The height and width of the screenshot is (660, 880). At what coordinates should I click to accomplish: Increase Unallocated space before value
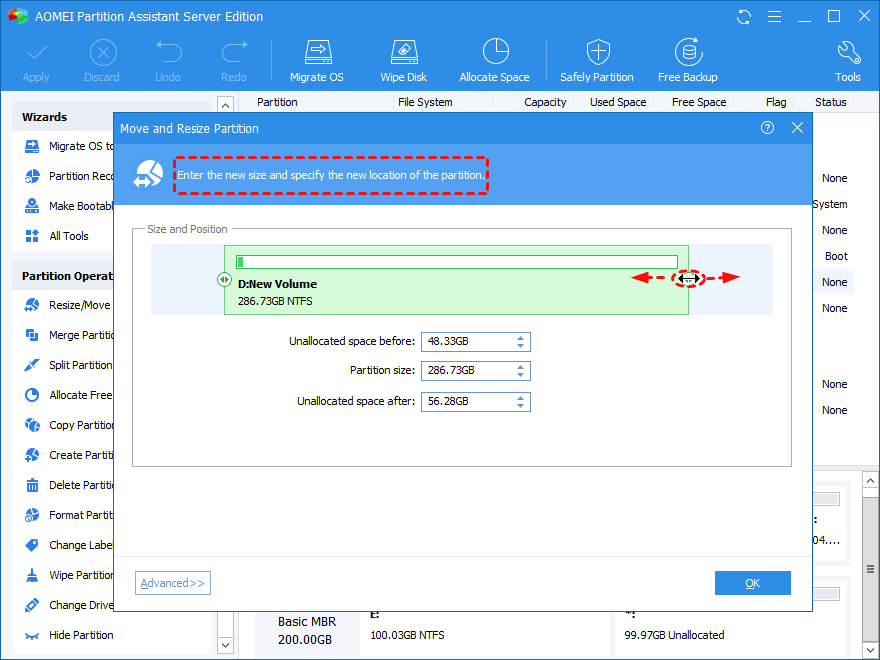click(x=520, y=338)
